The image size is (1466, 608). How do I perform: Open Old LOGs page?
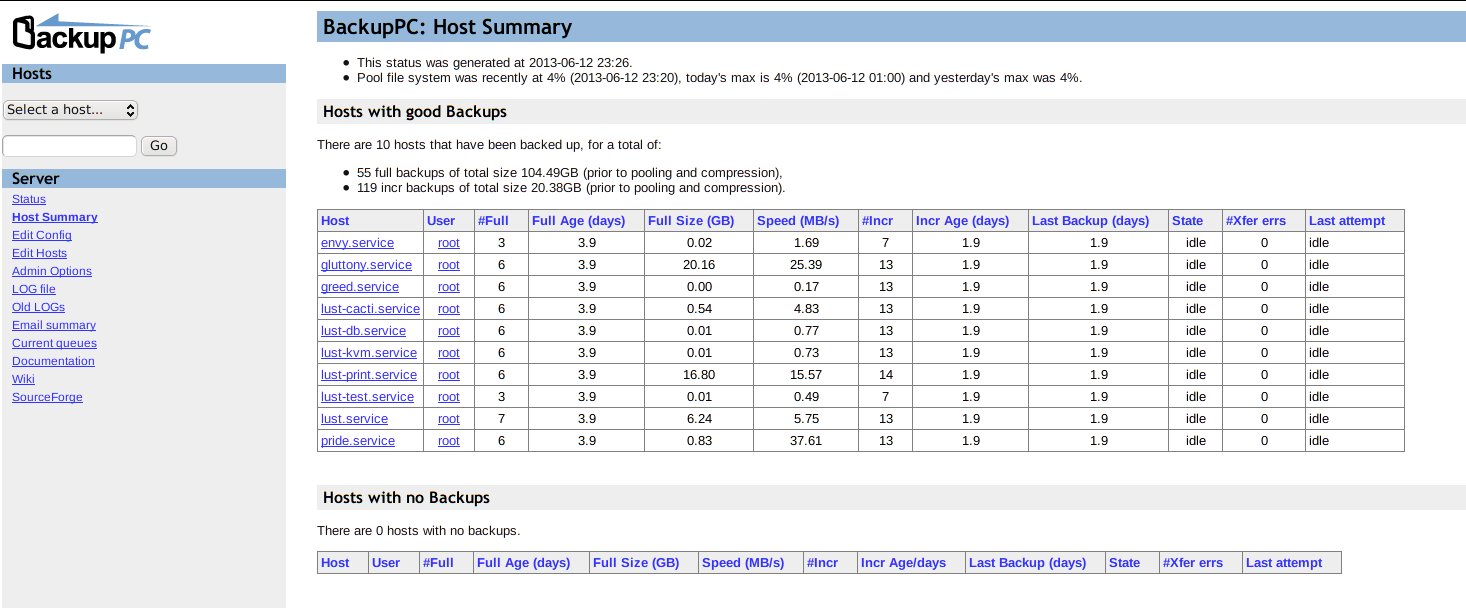[38, 307]
